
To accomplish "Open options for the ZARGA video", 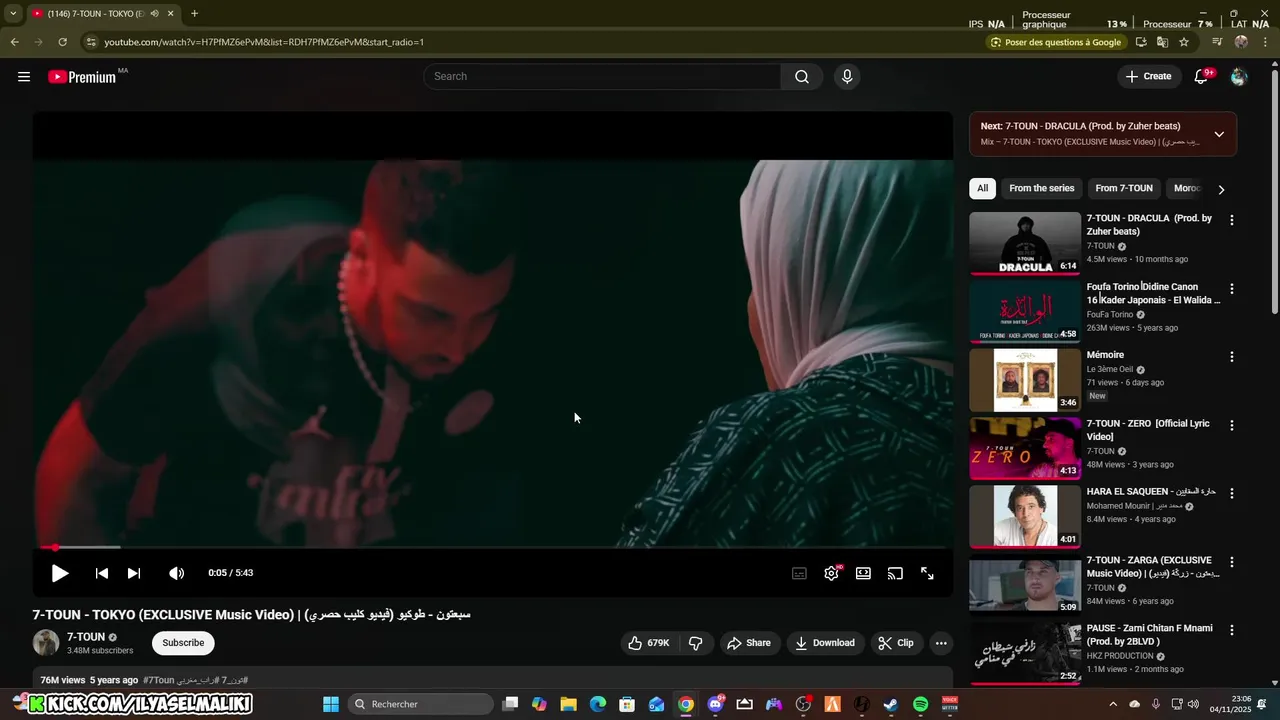I will 1232,562.
